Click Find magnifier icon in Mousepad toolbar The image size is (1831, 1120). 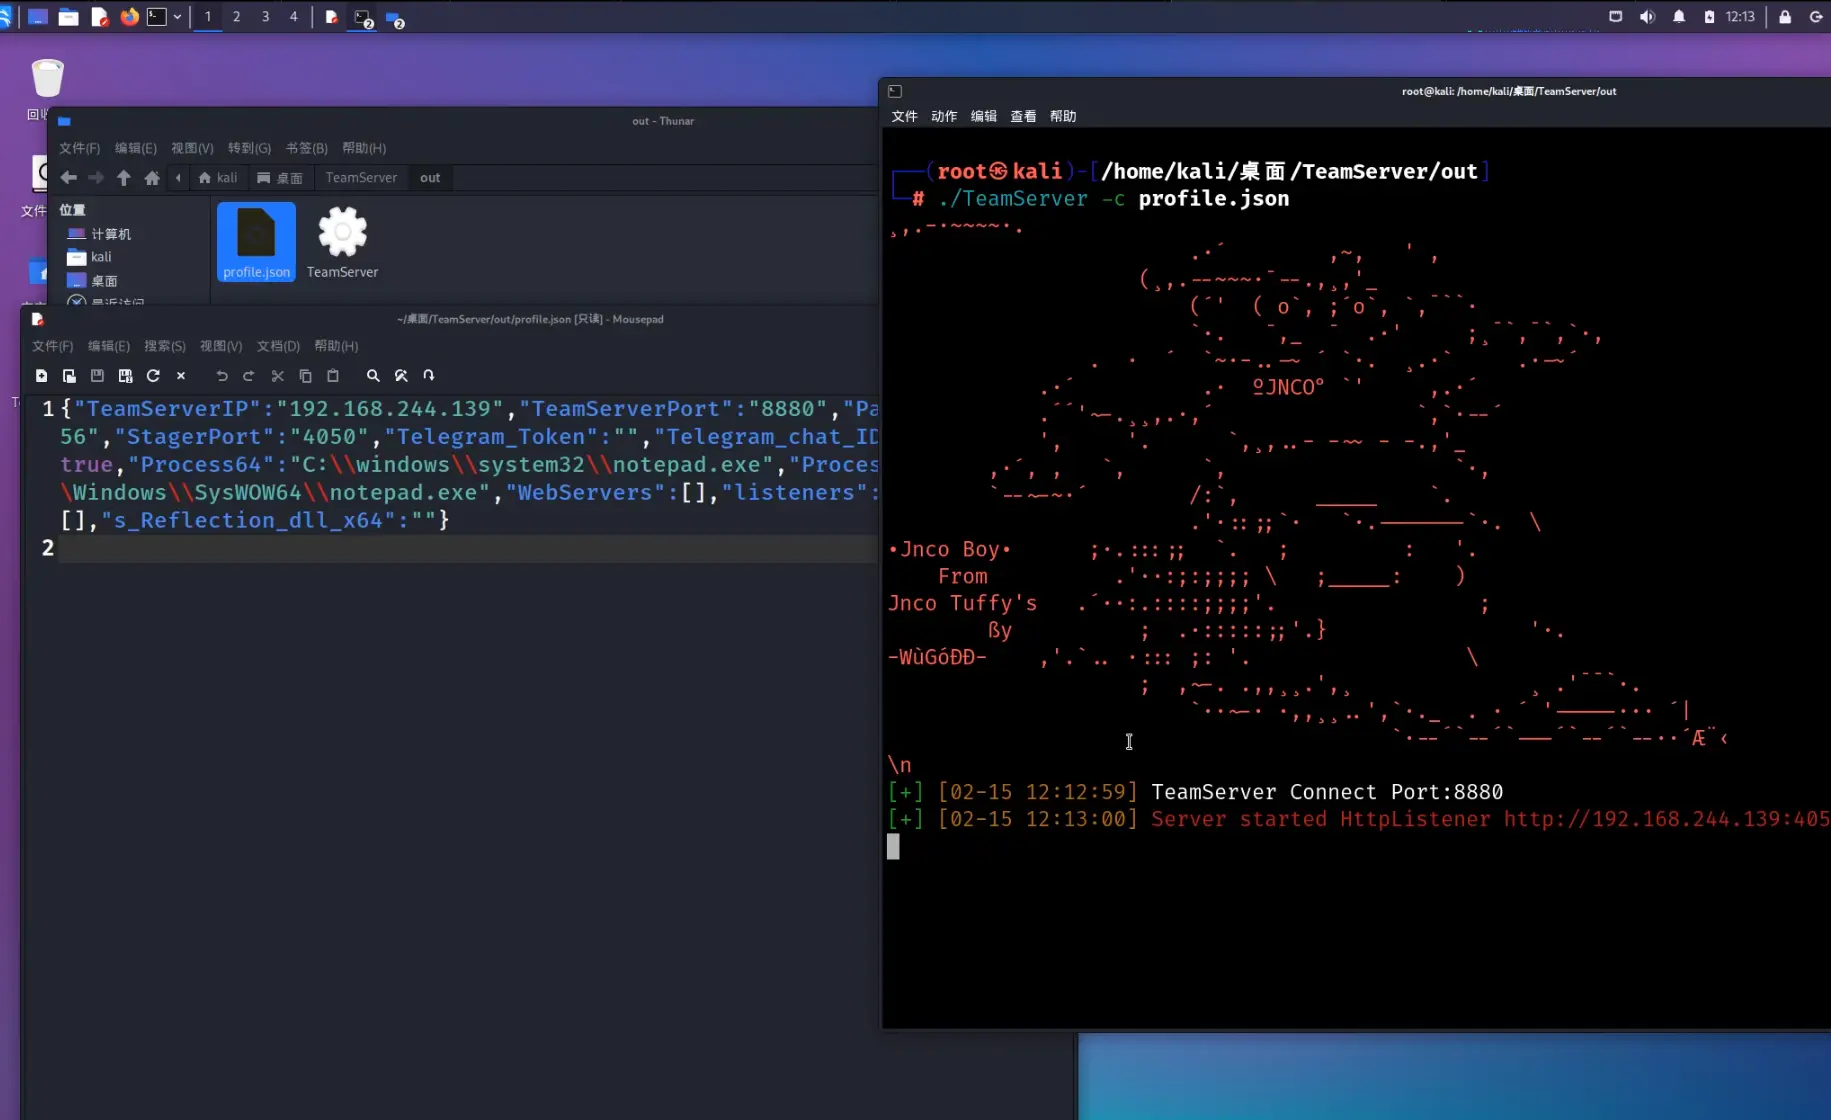click(x=373, y=376)
